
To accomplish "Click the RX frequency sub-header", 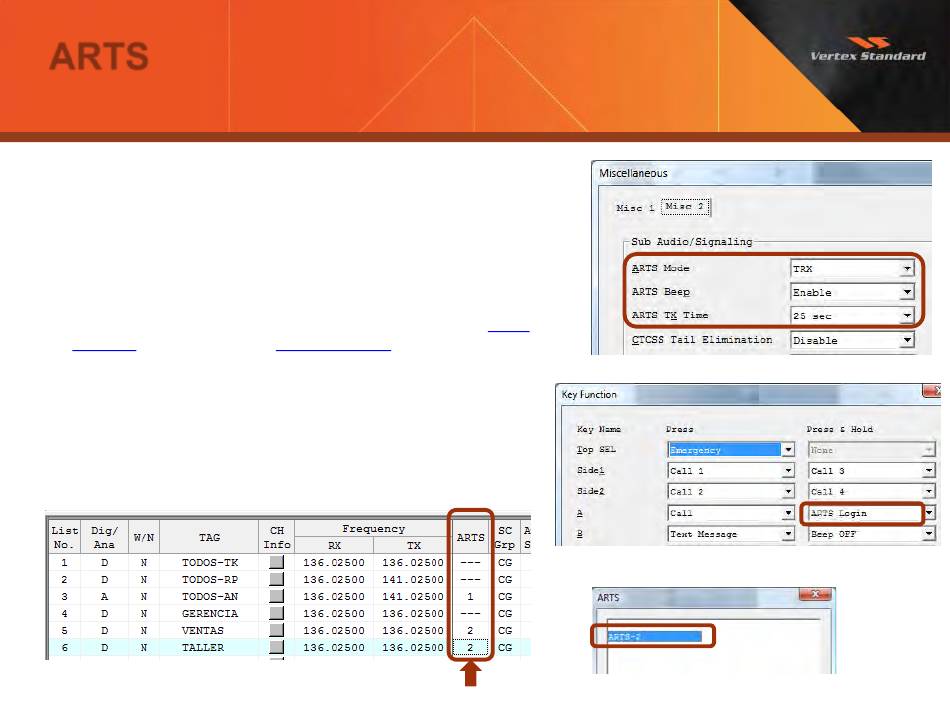I will coord(334,545).
